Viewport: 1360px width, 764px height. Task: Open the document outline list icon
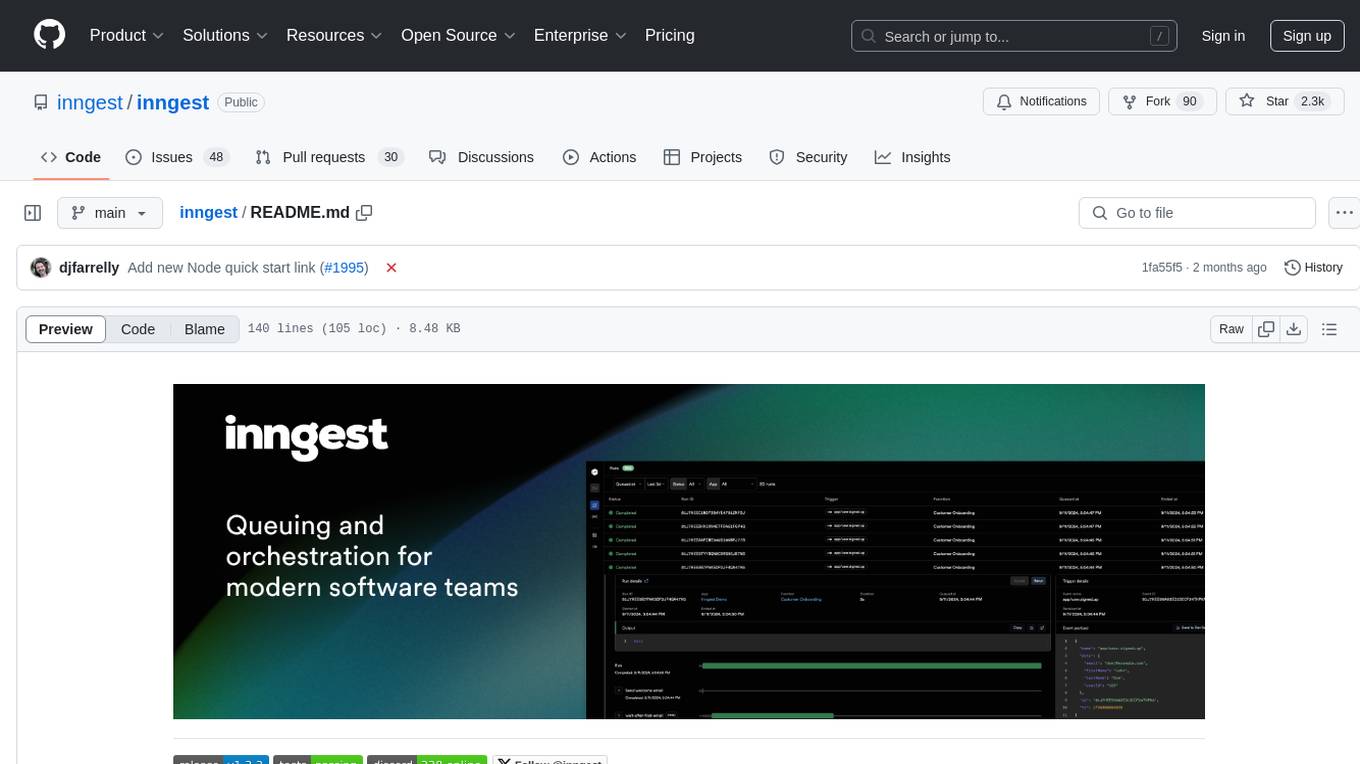1329,329
